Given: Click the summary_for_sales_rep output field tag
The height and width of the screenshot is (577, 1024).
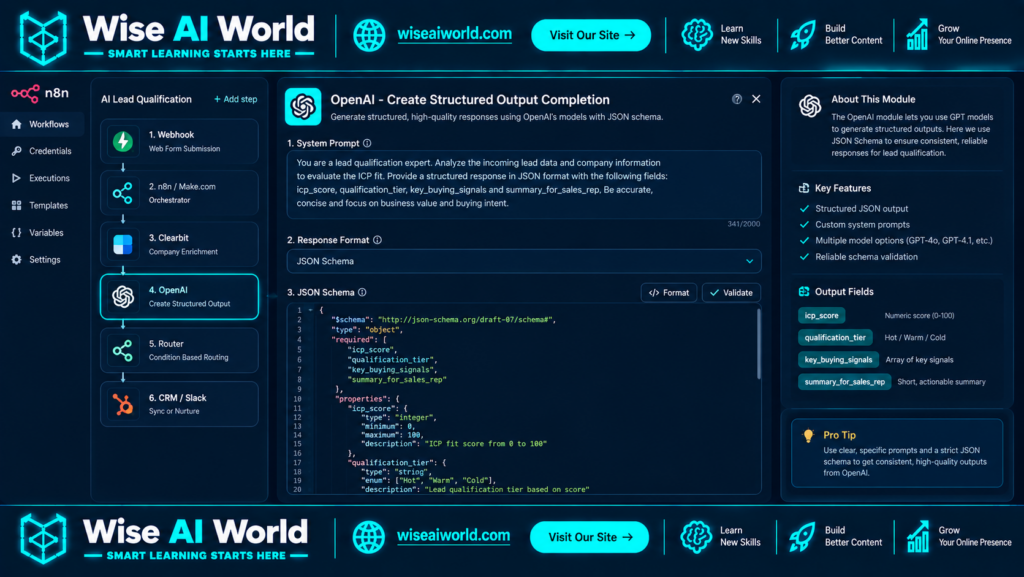Looking at the screenshot, I should 844,382.
